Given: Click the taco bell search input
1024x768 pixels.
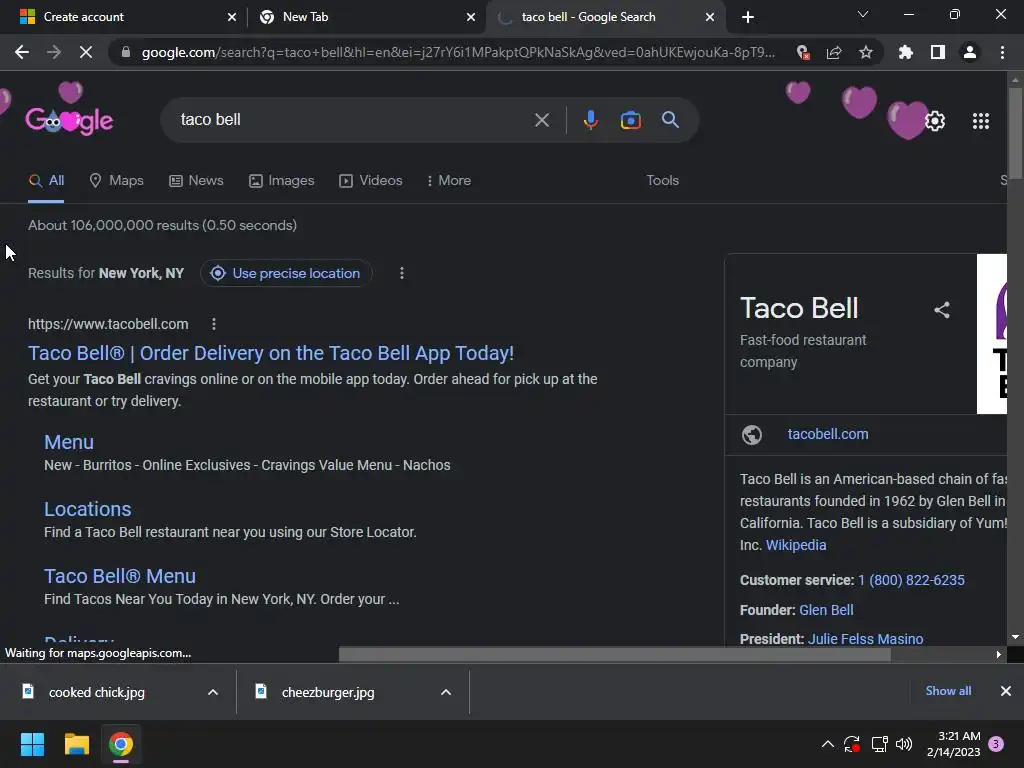Looking at the screenshot, I should [353, 120].
